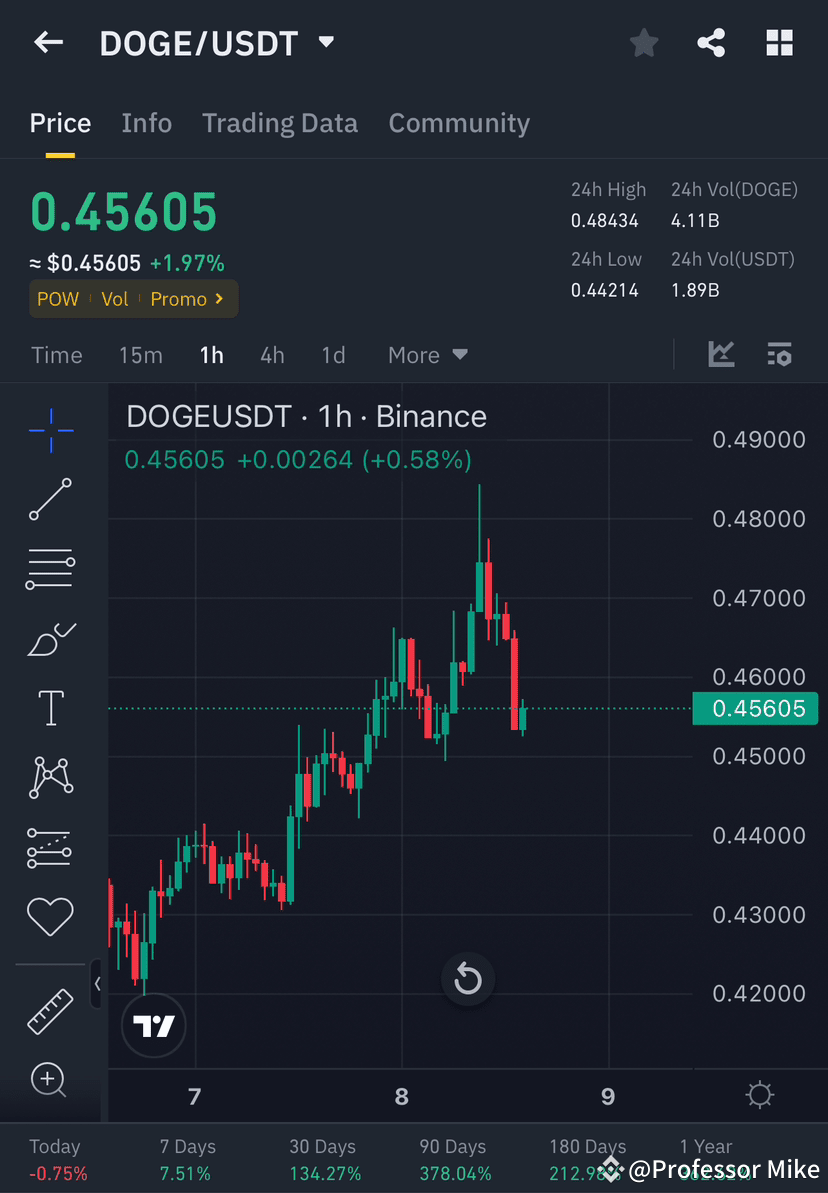Open the horizontal lines drawing tool

[x=50, y=568]
